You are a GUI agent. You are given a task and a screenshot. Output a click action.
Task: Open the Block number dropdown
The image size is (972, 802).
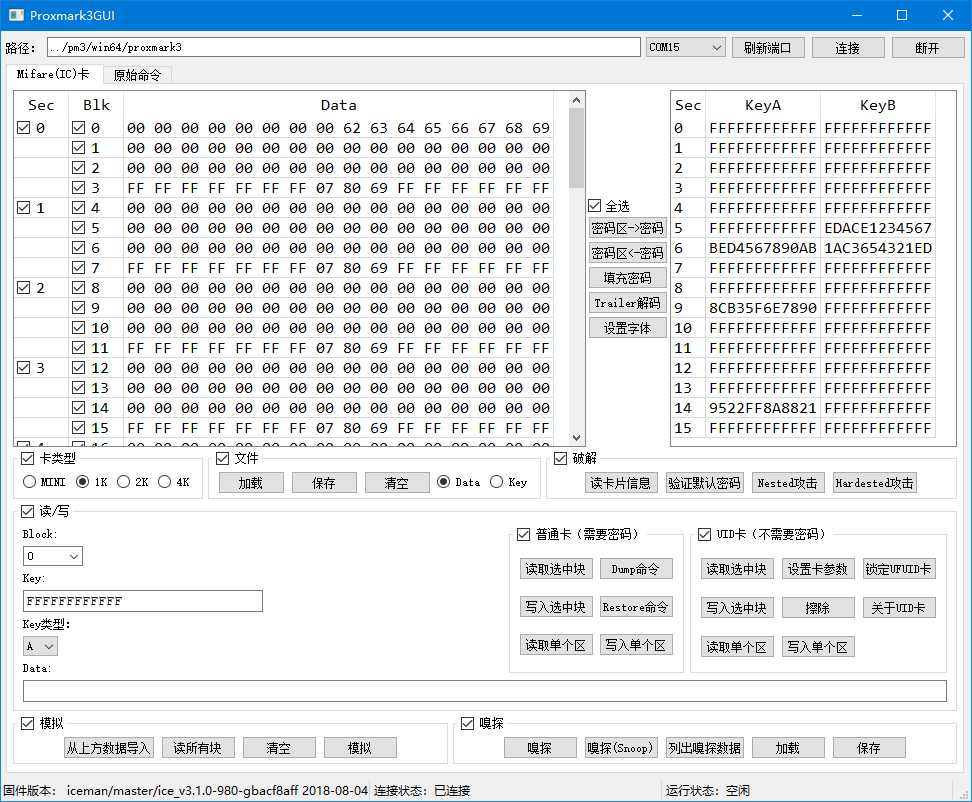[x=53, y=556]
